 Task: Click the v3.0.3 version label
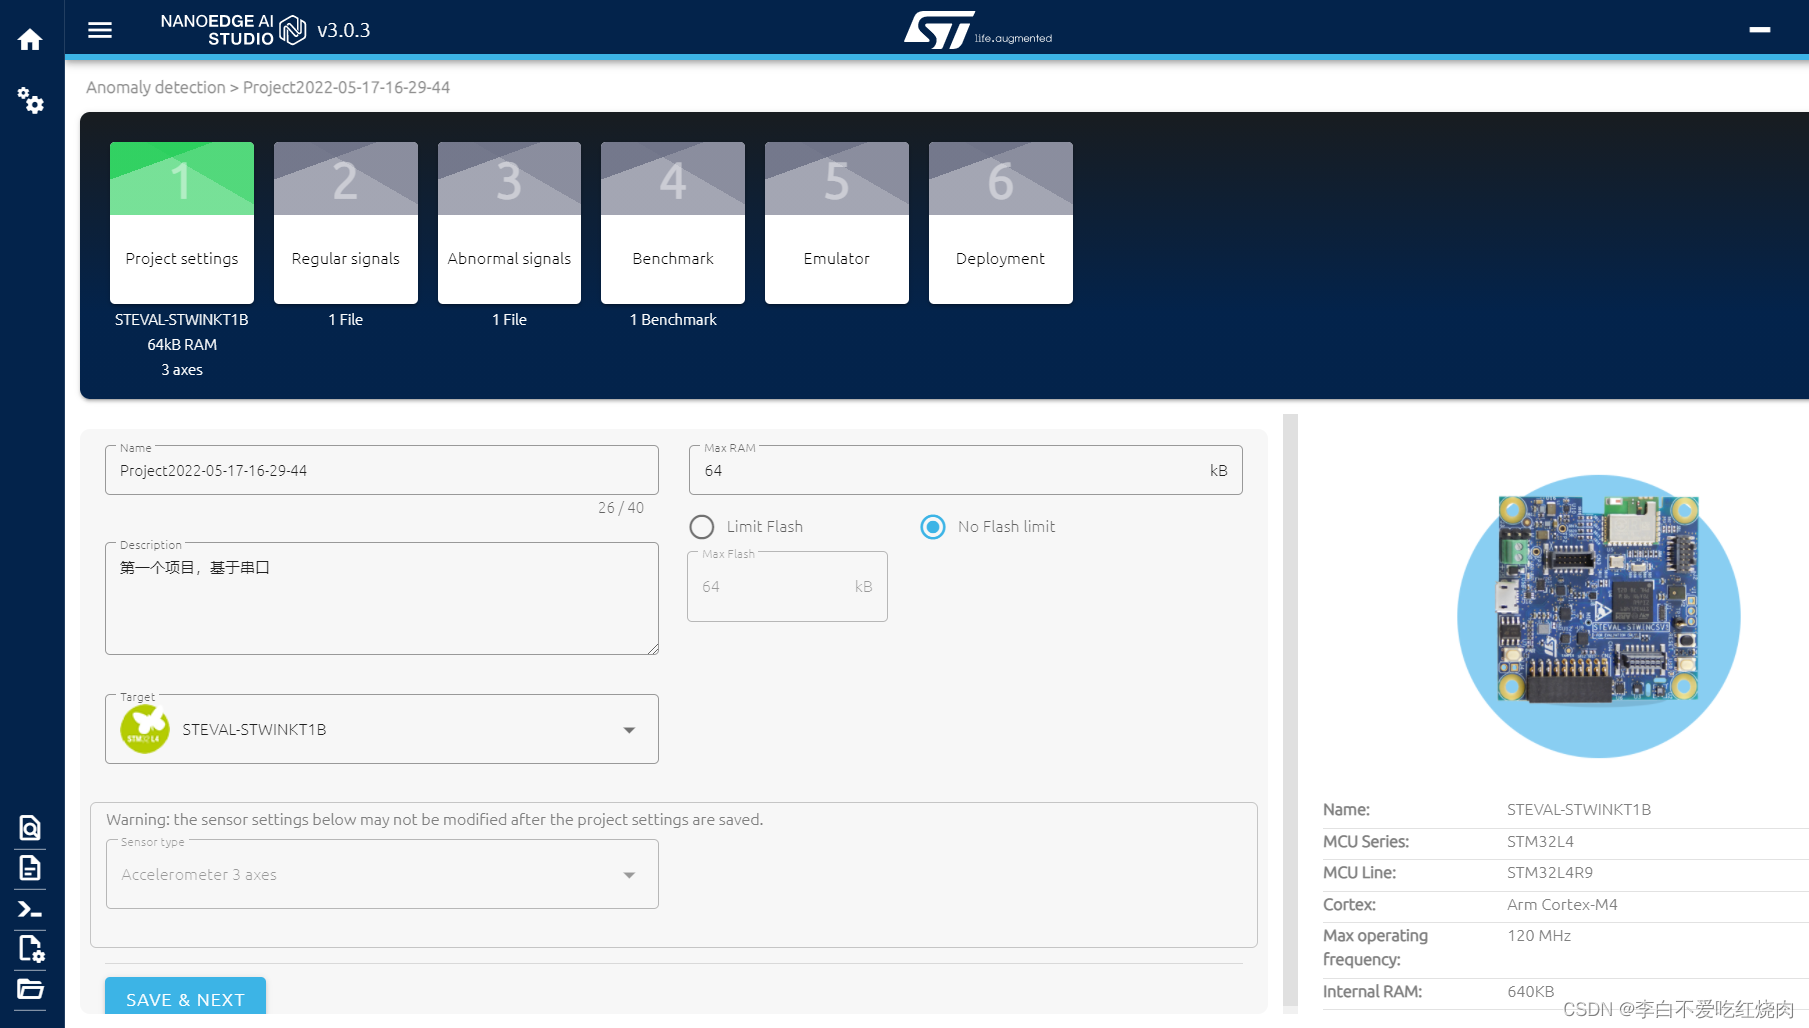[x=344, y=30]
